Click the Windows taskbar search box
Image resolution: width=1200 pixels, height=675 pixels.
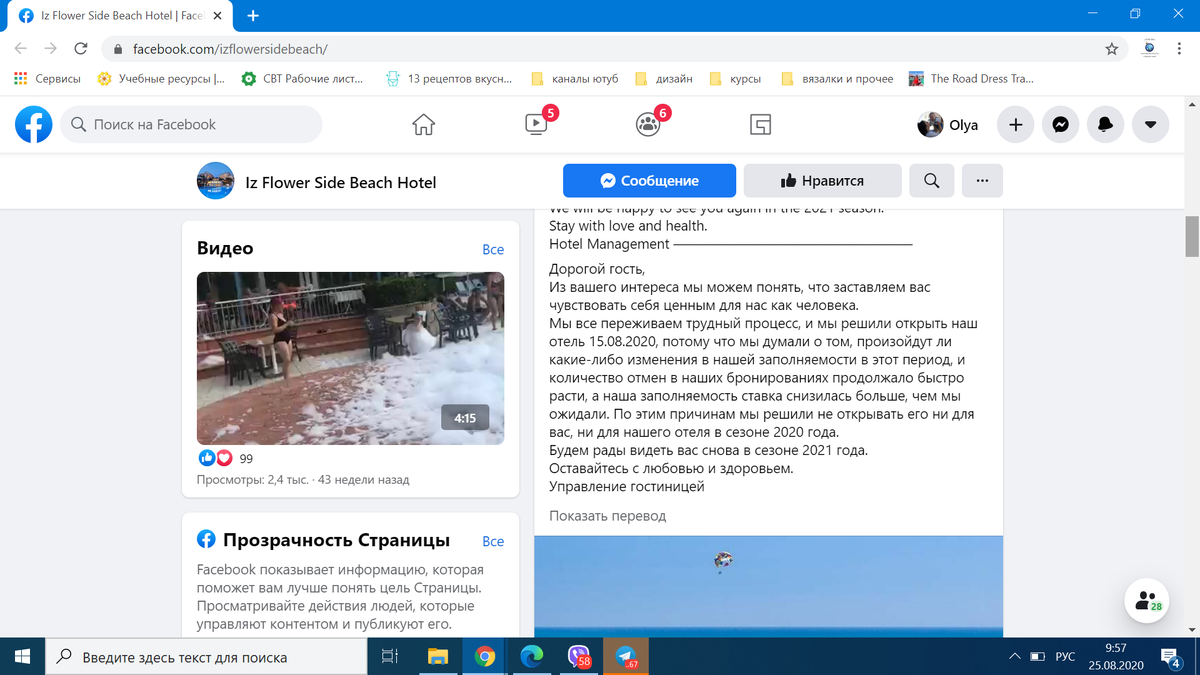click(207, 656)
